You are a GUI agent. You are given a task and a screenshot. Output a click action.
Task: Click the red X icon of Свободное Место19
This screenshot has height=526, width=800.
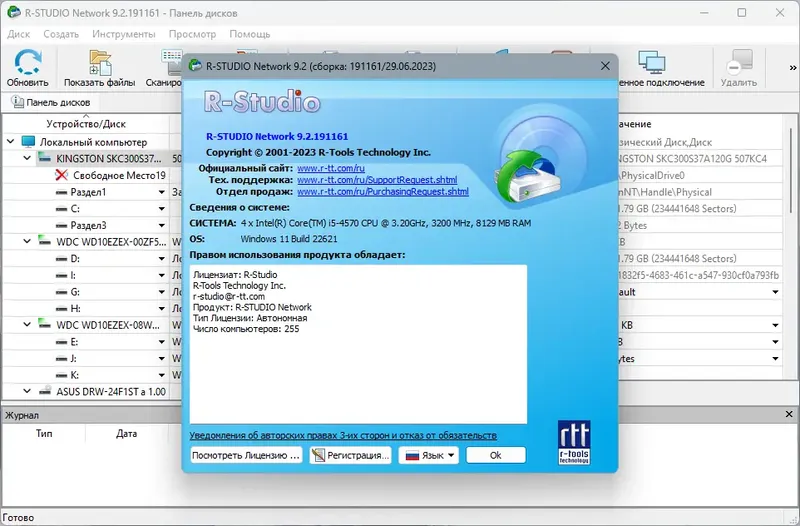(x=61, y=175)
